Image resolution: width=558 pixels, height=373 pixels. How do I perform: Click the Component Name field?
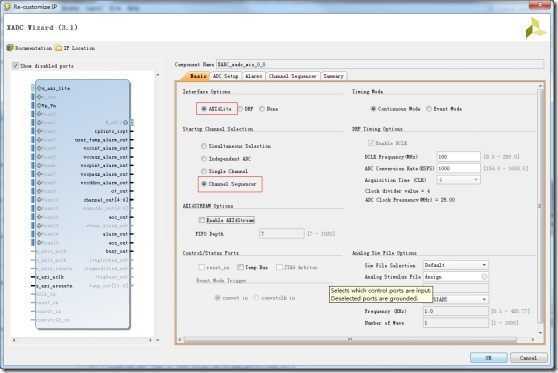pos(380,64)
